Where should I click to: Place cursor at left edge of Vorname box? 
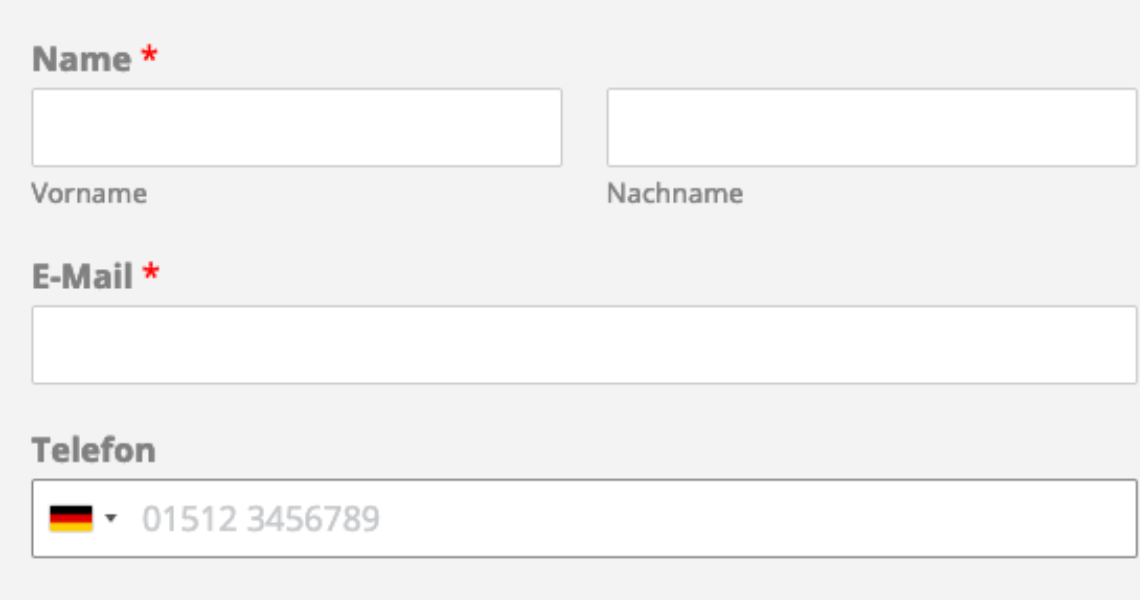click(x=42, y=128)
